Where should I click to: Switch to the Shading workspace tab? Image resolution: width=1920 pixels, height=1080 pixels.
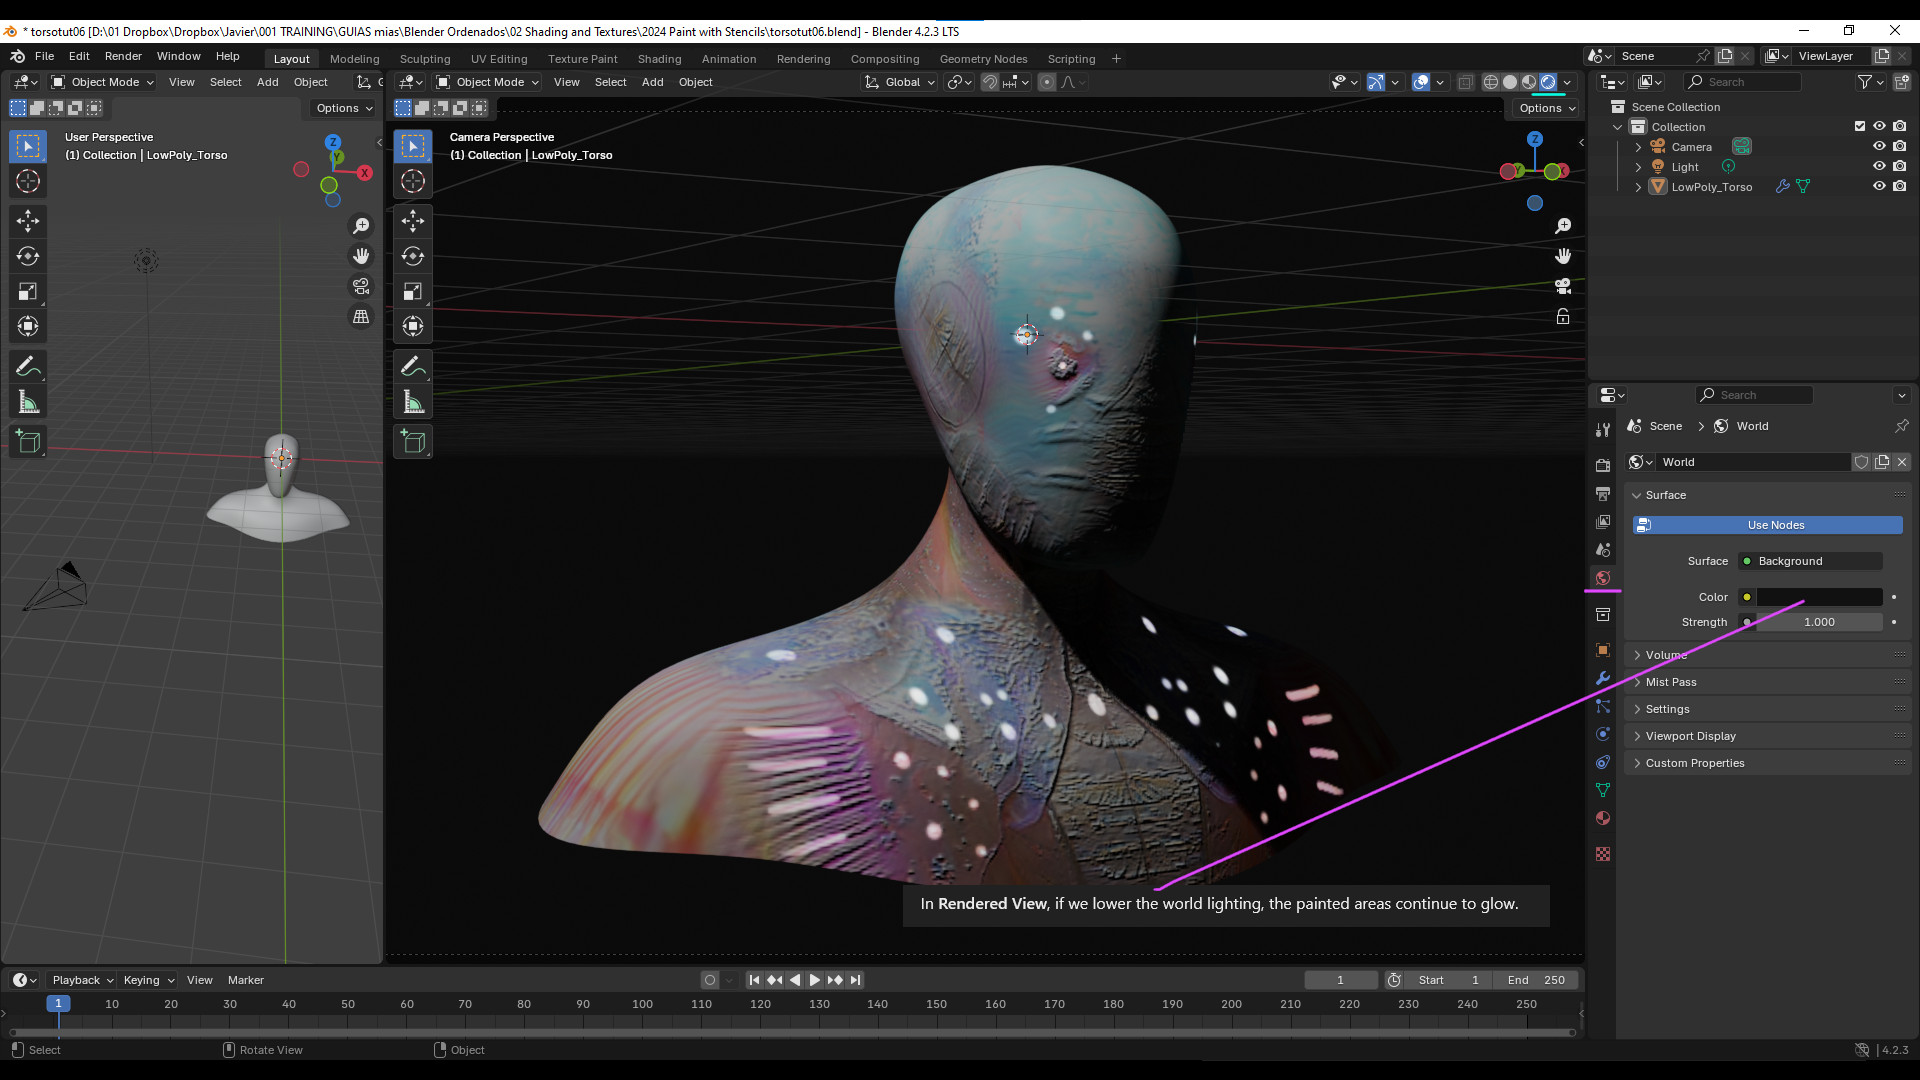(x=659, y=59)
